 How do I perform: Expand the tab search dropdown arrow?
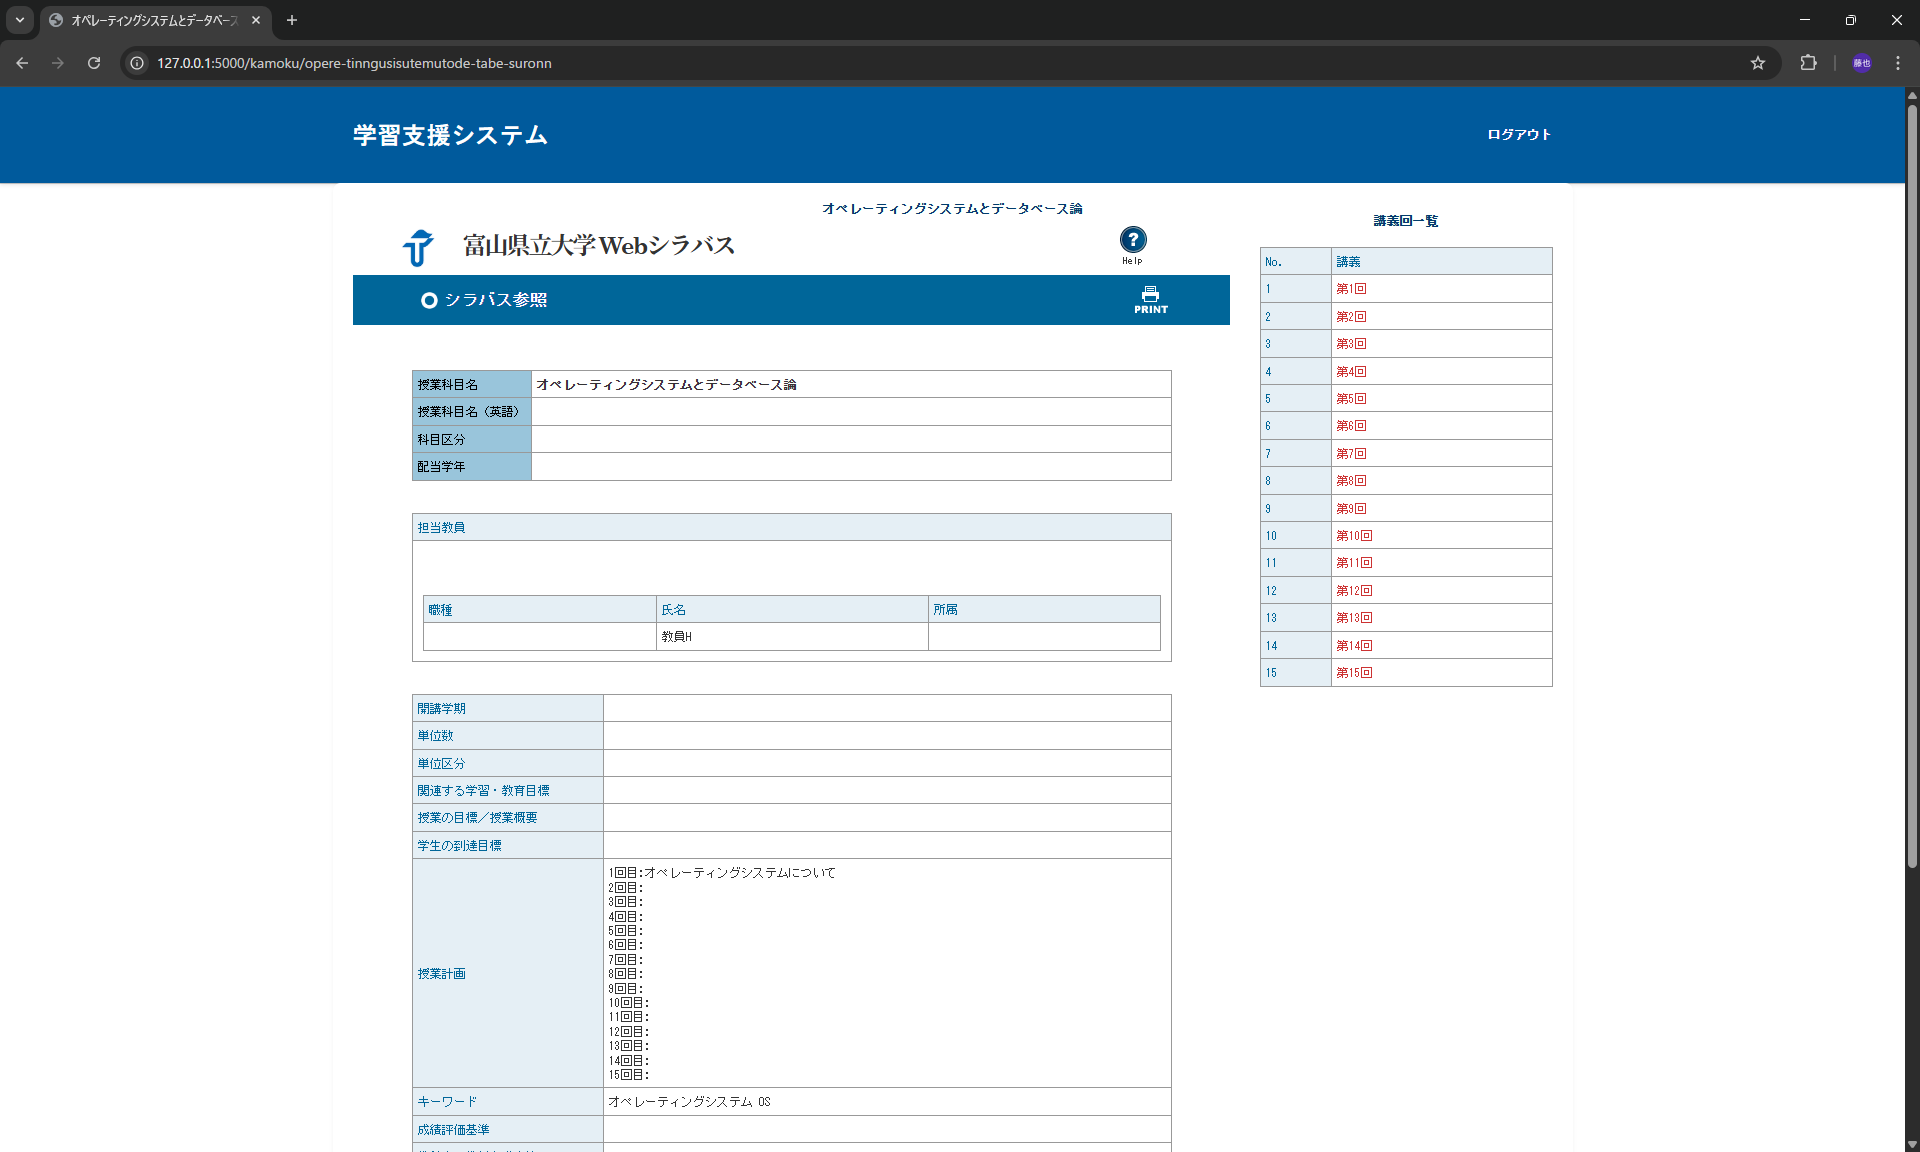point(19,20)
